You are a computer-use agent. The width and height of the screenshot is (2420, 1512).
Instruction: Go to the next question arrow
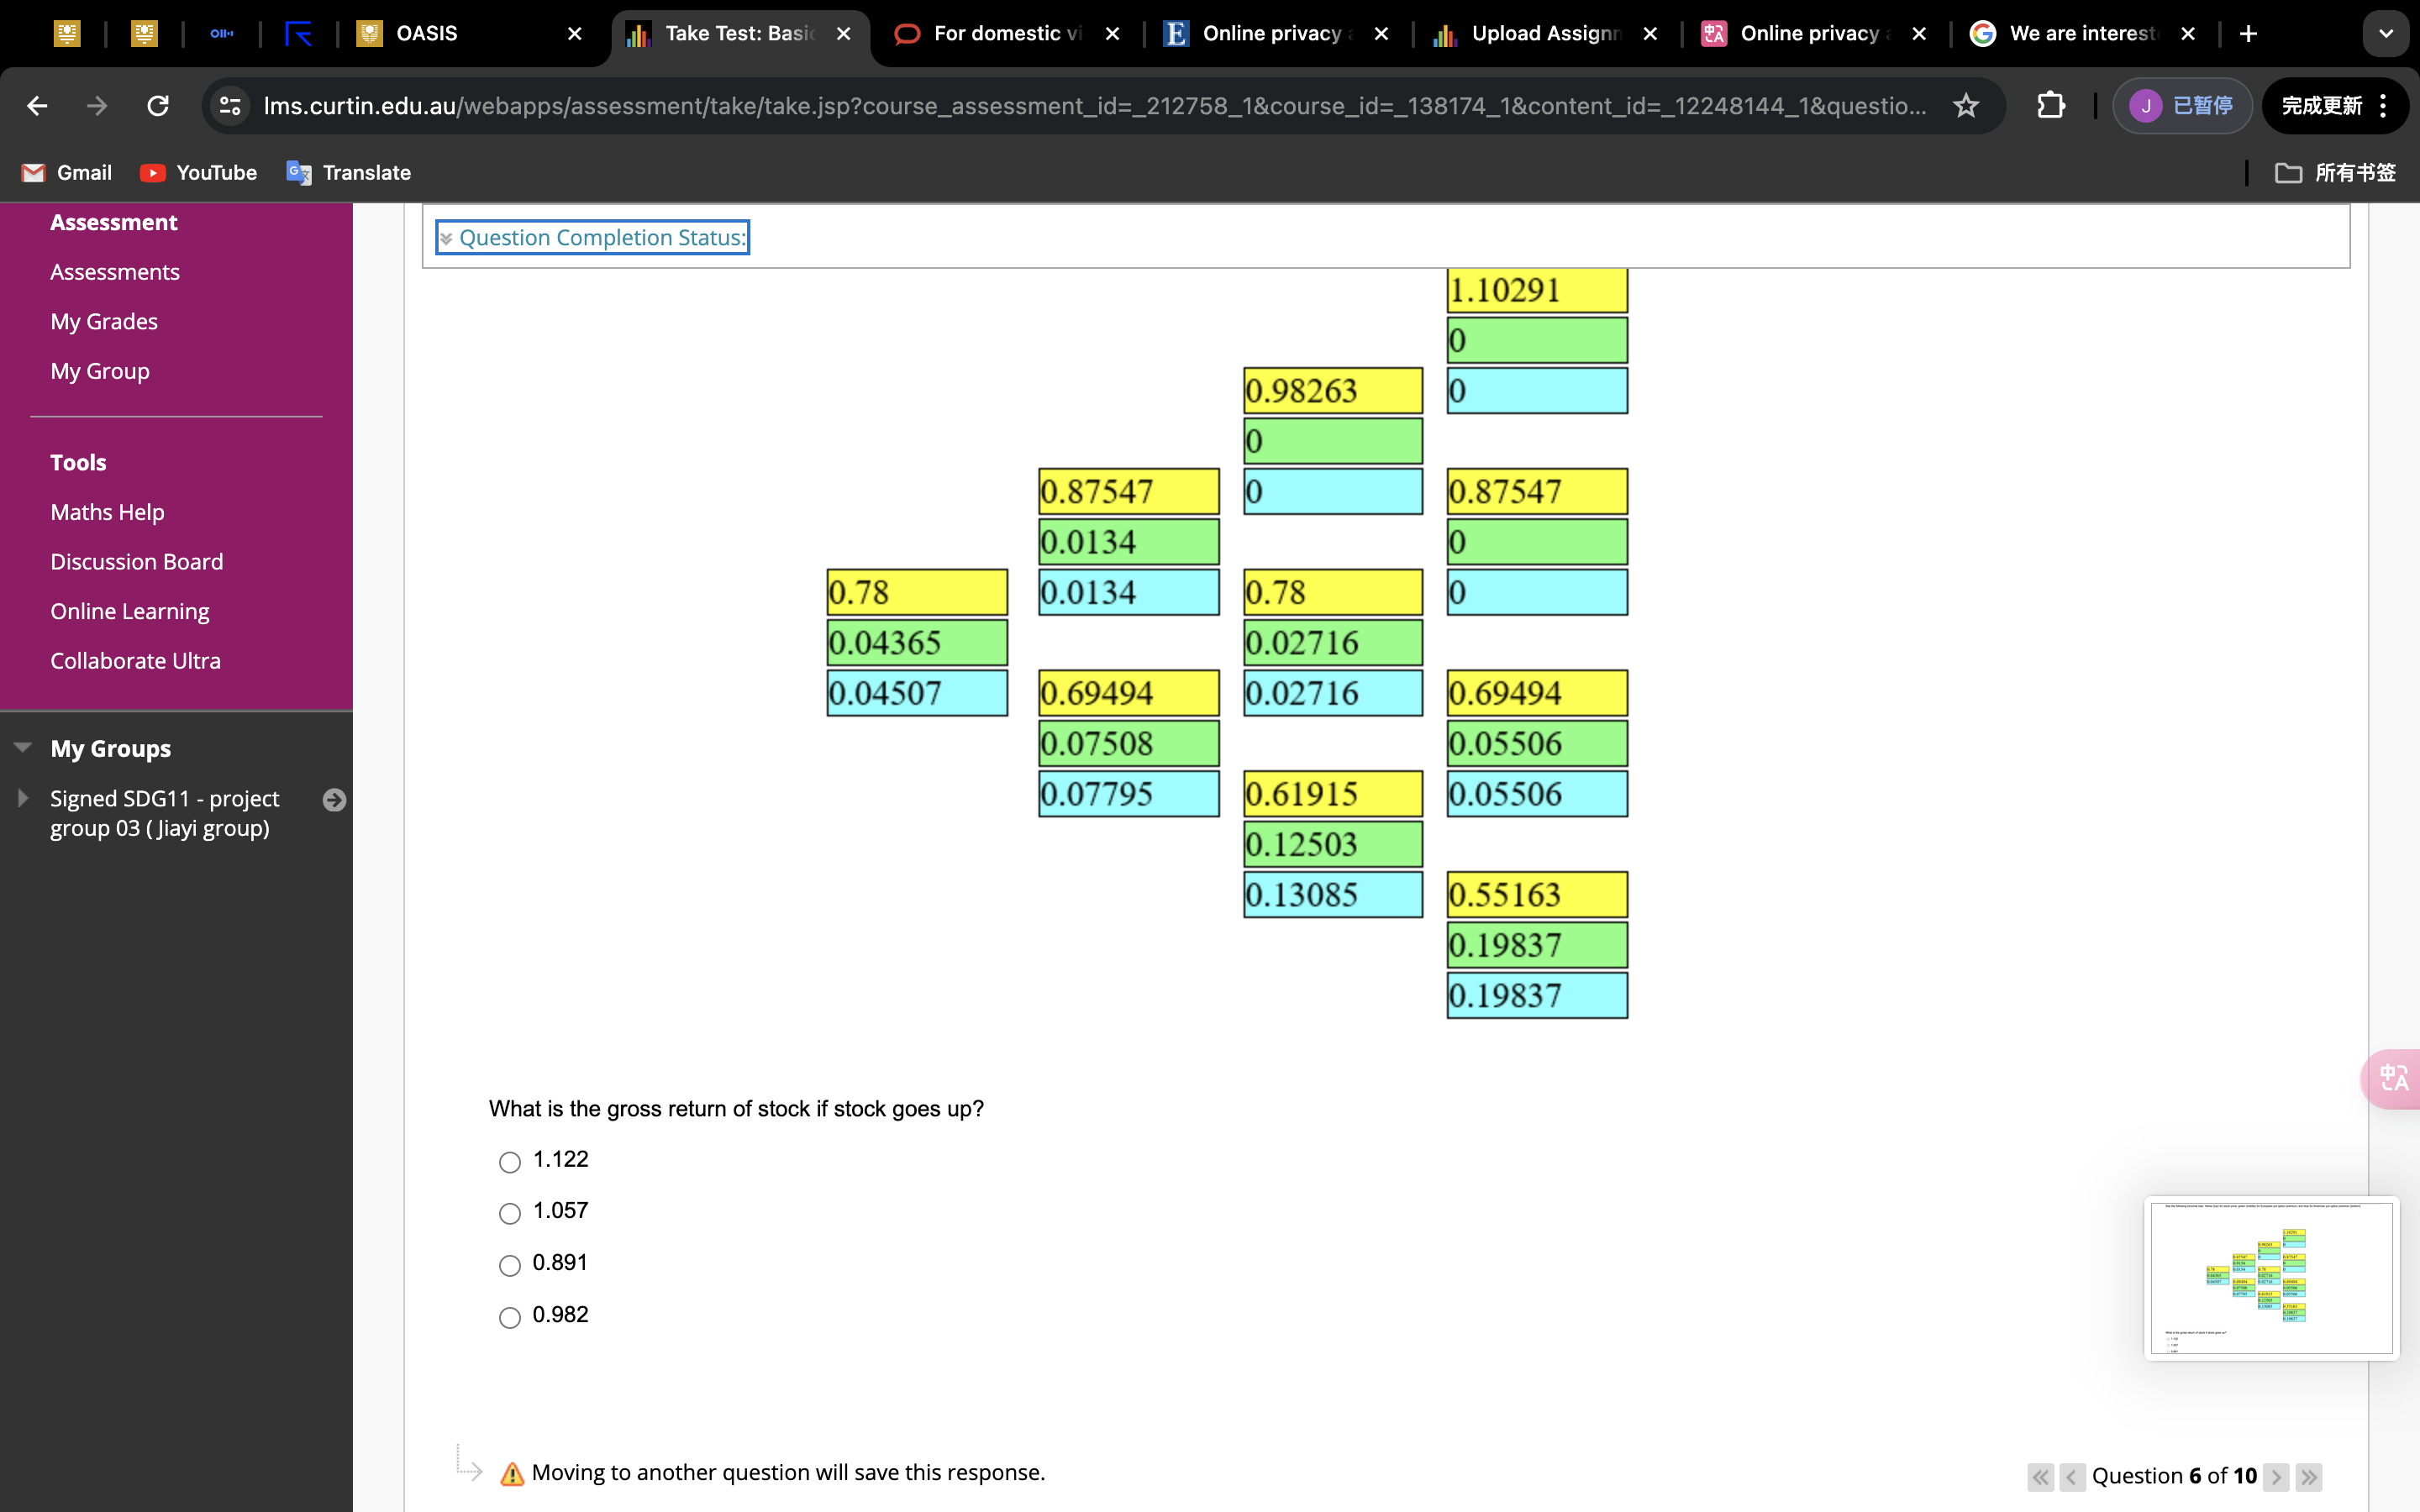[2276, 1476]
